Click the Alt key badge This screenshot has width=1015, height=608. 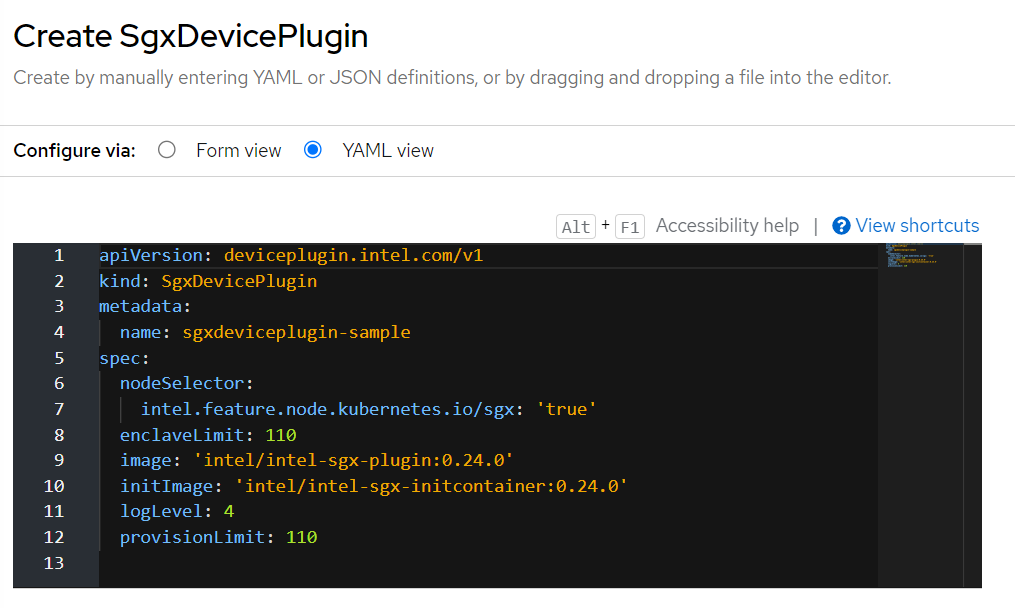pos(576,227)
